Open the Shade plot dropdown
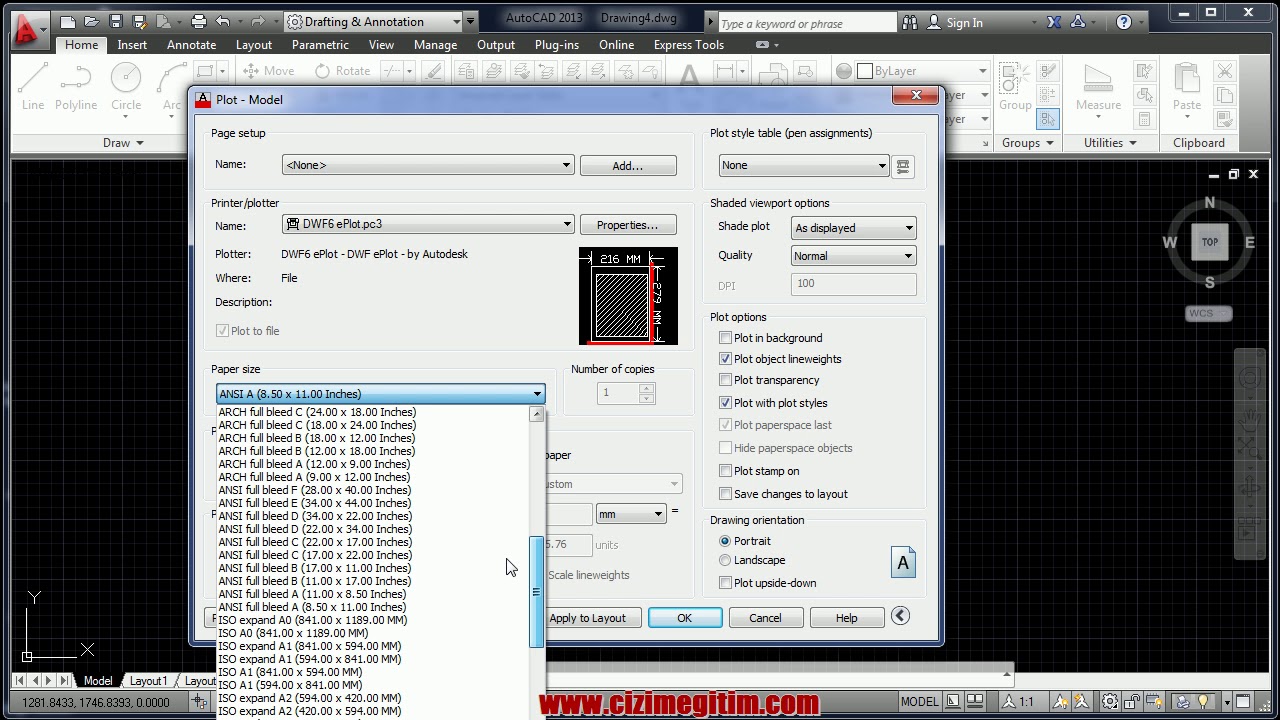This screenshot has height=720, width=1280. [853, 228]
